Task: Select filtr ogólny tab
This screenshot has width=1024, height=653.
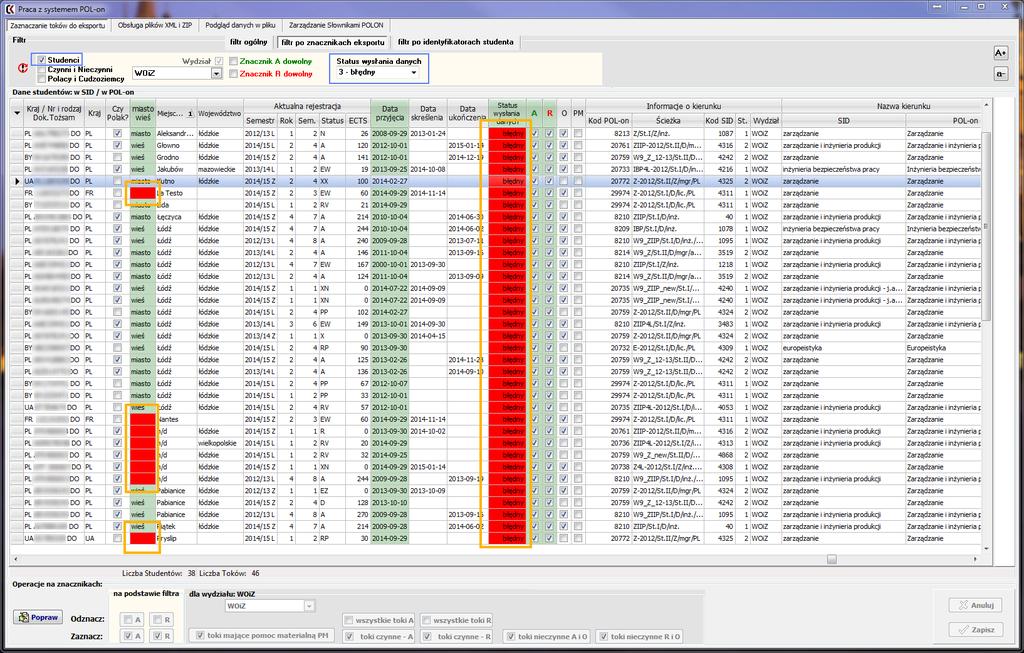Action: tap(249, 42)
